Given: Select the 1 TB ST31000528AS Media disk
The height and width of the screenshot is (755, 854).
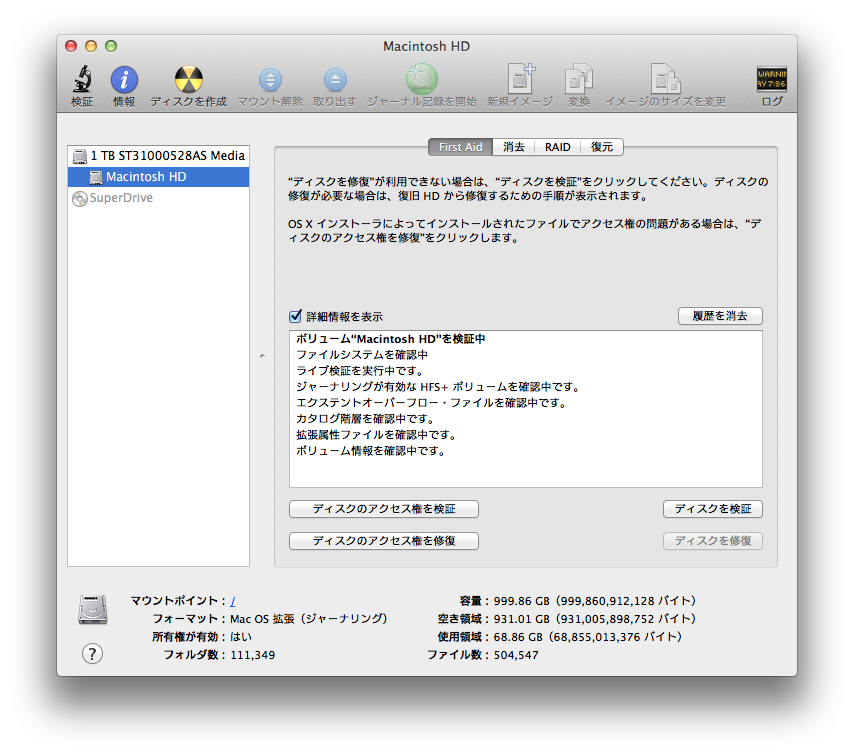Looking at the screenshot, I should click(x=158, y=156).
